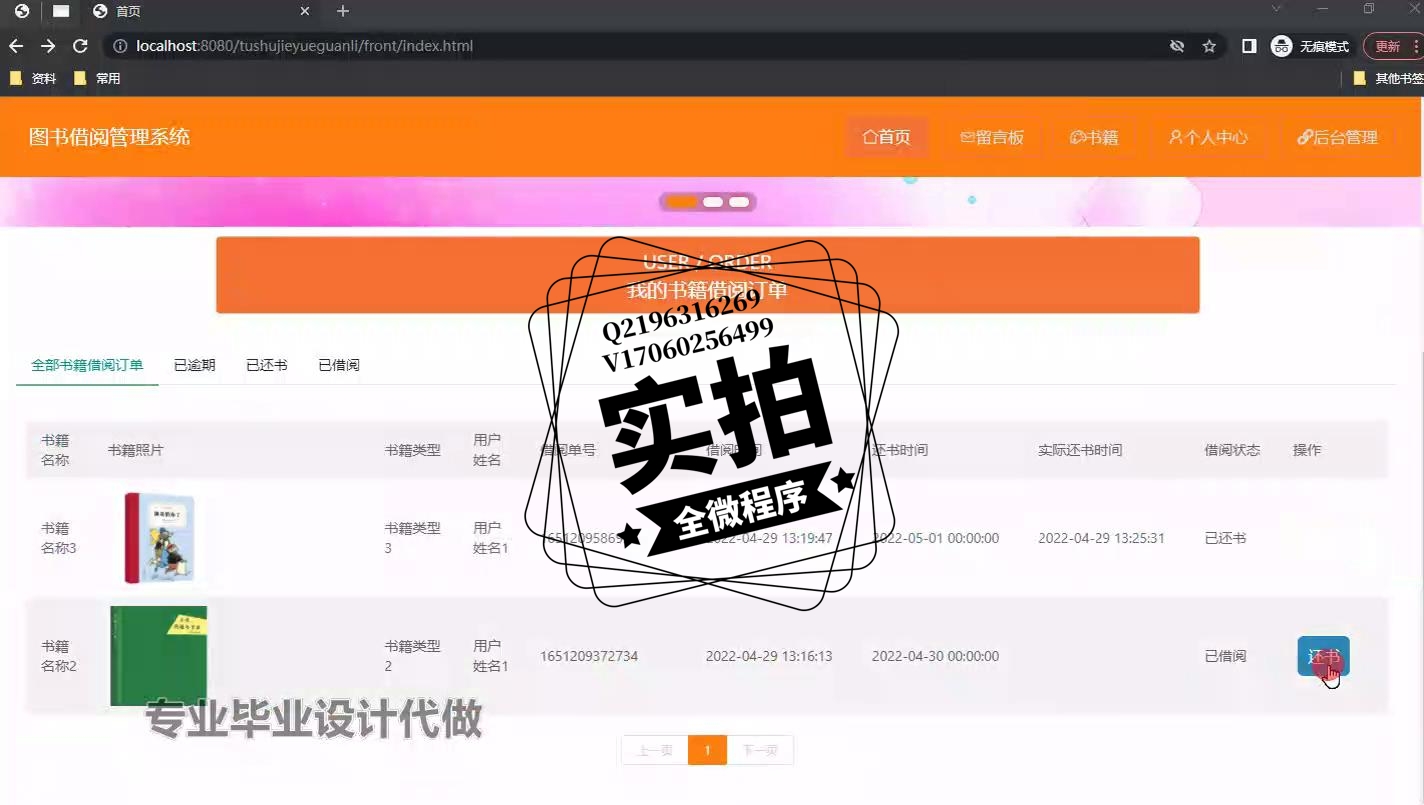Viewport: 1424px width, 805px height.
Task: Click order number 1651209372734
Action: (589, 656)
